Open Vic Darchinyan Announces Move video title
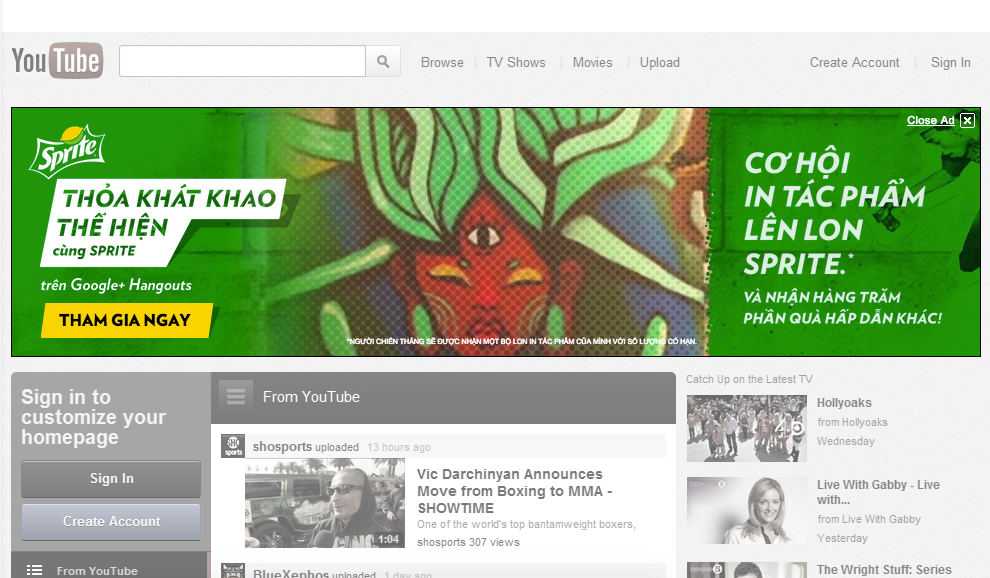This screenshot has width=990, height=578. click(515, 491)
